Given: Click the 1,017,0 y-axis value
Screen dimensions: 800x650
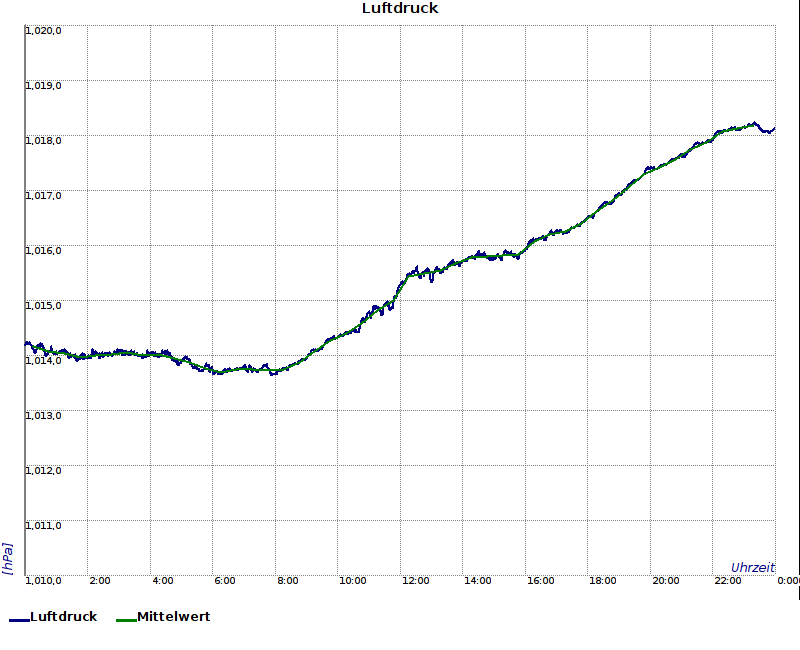Looking at the screenshot, I should click(x=43, y=195).
